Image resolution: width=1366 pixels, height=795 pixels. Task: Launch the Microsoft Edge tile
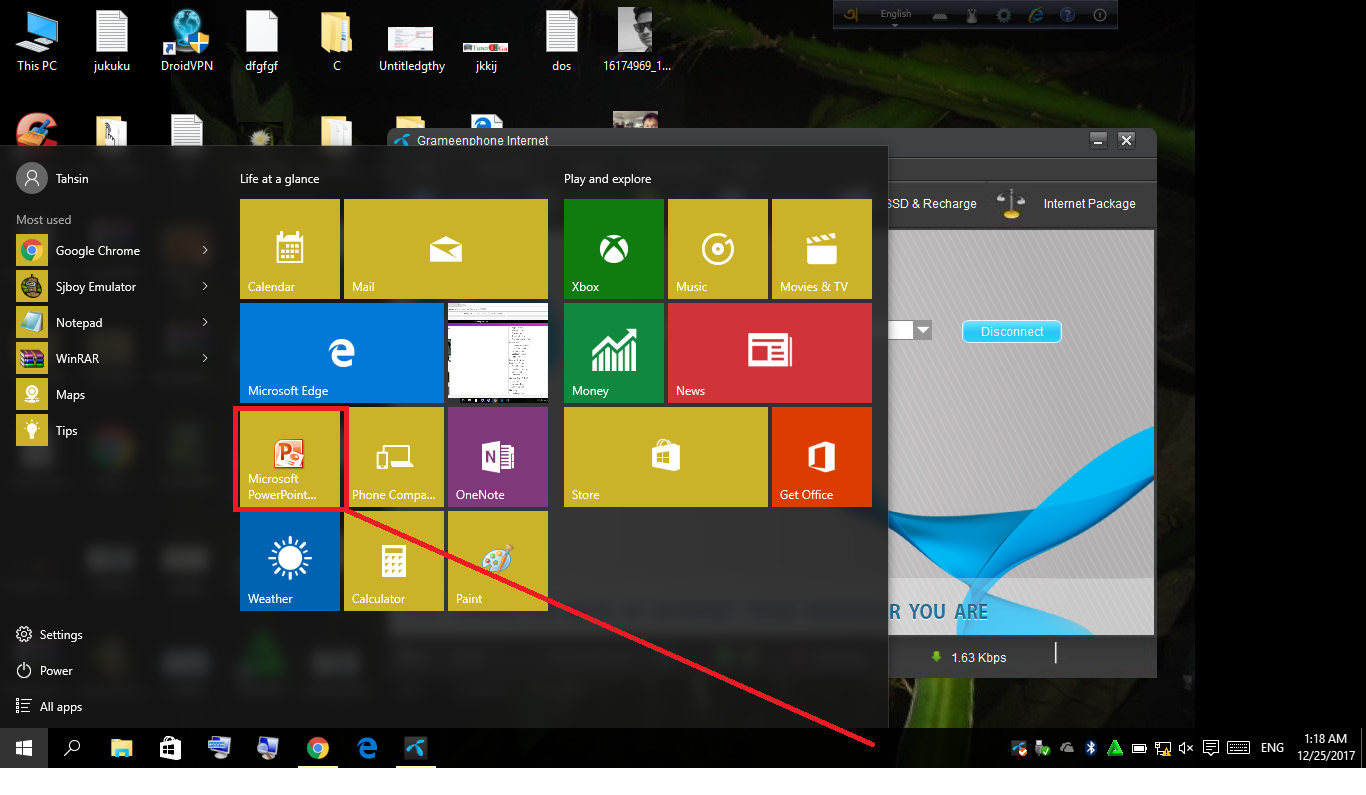[x=341, y=353]
